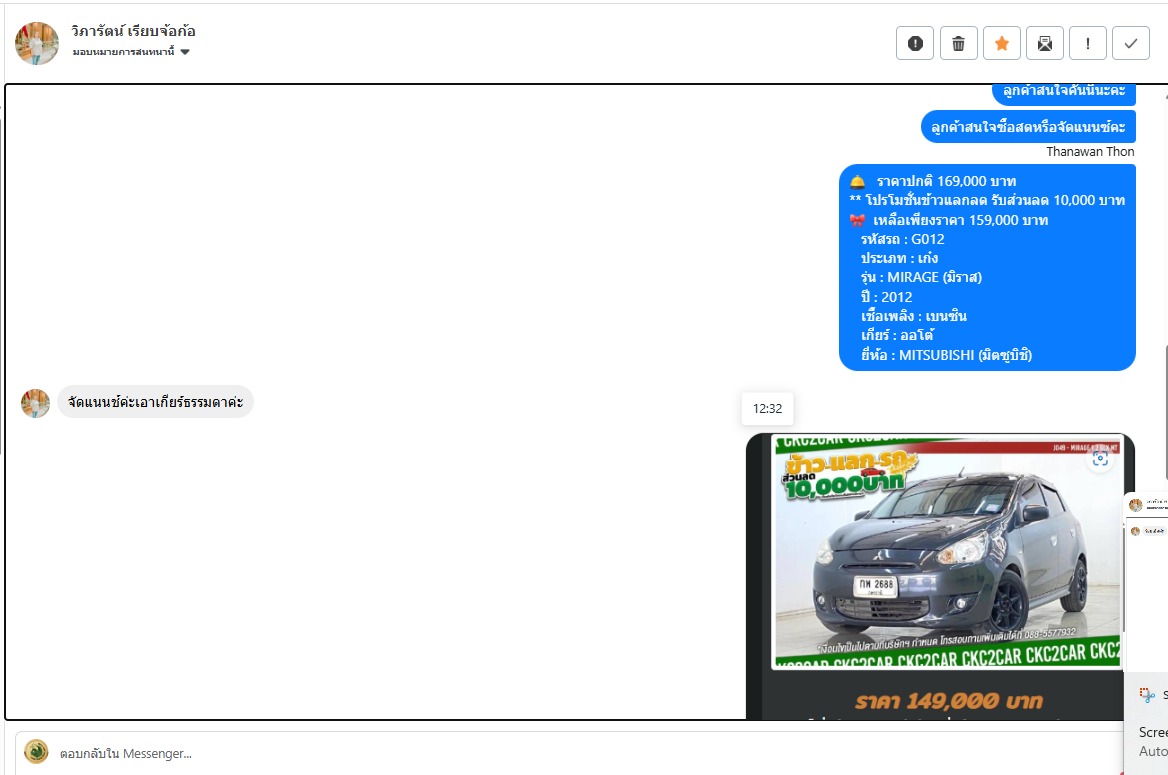Viewport: 1168px width, 775px height.
Task: Select the MIRAGE price details message bubble
Action: (987, 268)
